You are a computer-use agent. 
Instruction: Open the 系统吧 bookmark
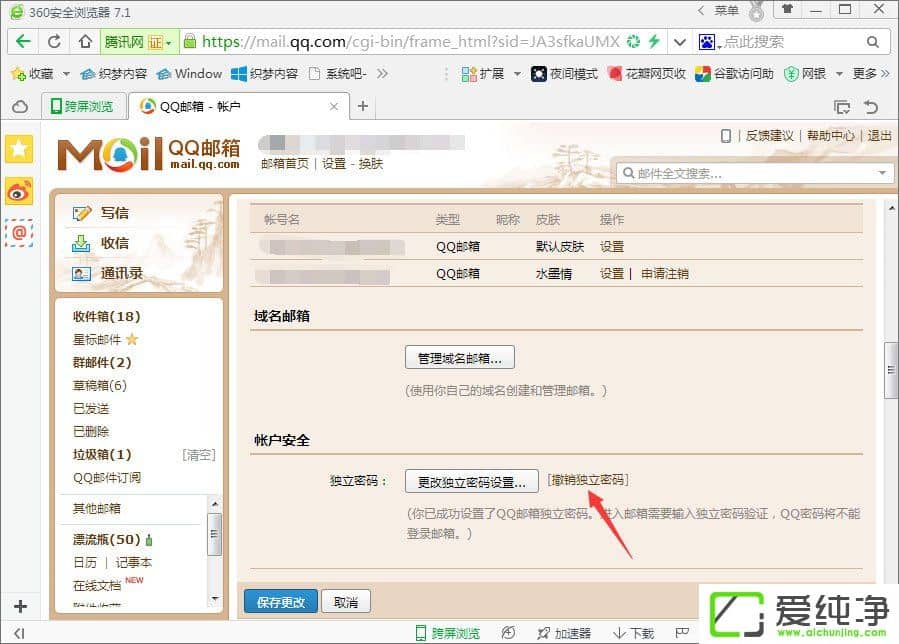338,73
